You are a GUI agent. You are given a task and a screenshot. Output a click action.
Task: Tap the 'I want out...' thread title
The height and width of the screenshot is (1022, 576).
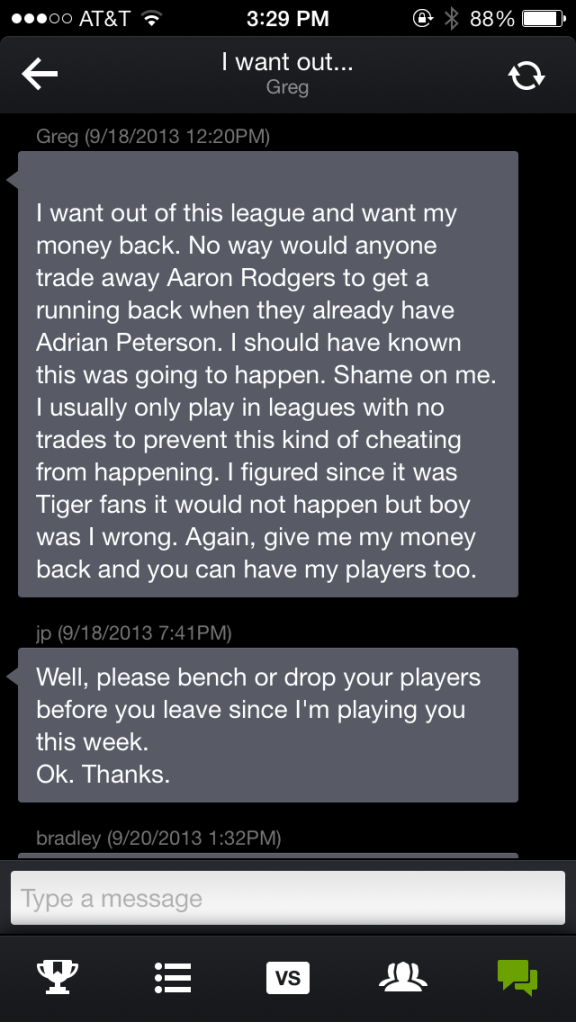point(287,63)
